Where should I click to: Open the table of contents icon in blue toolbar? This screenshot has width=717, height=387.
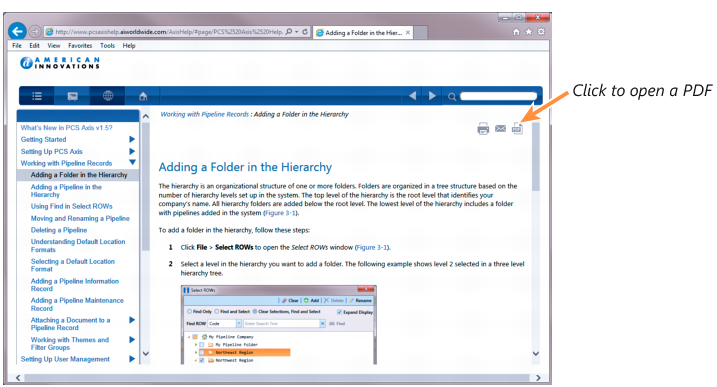click(37, 96)
